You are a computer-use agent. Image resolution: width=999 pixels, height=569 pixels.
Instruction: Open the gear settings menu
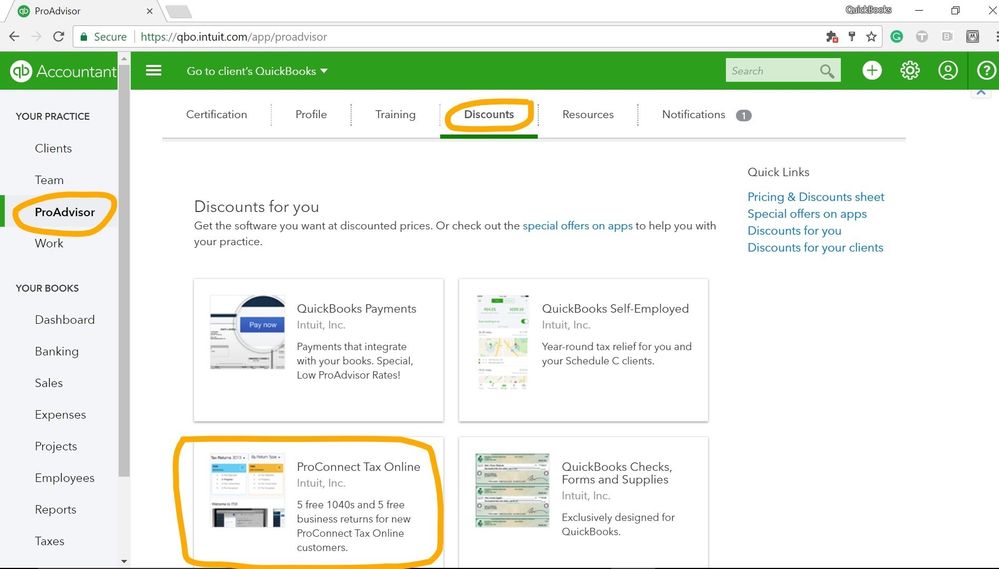[x=910, y=70]
